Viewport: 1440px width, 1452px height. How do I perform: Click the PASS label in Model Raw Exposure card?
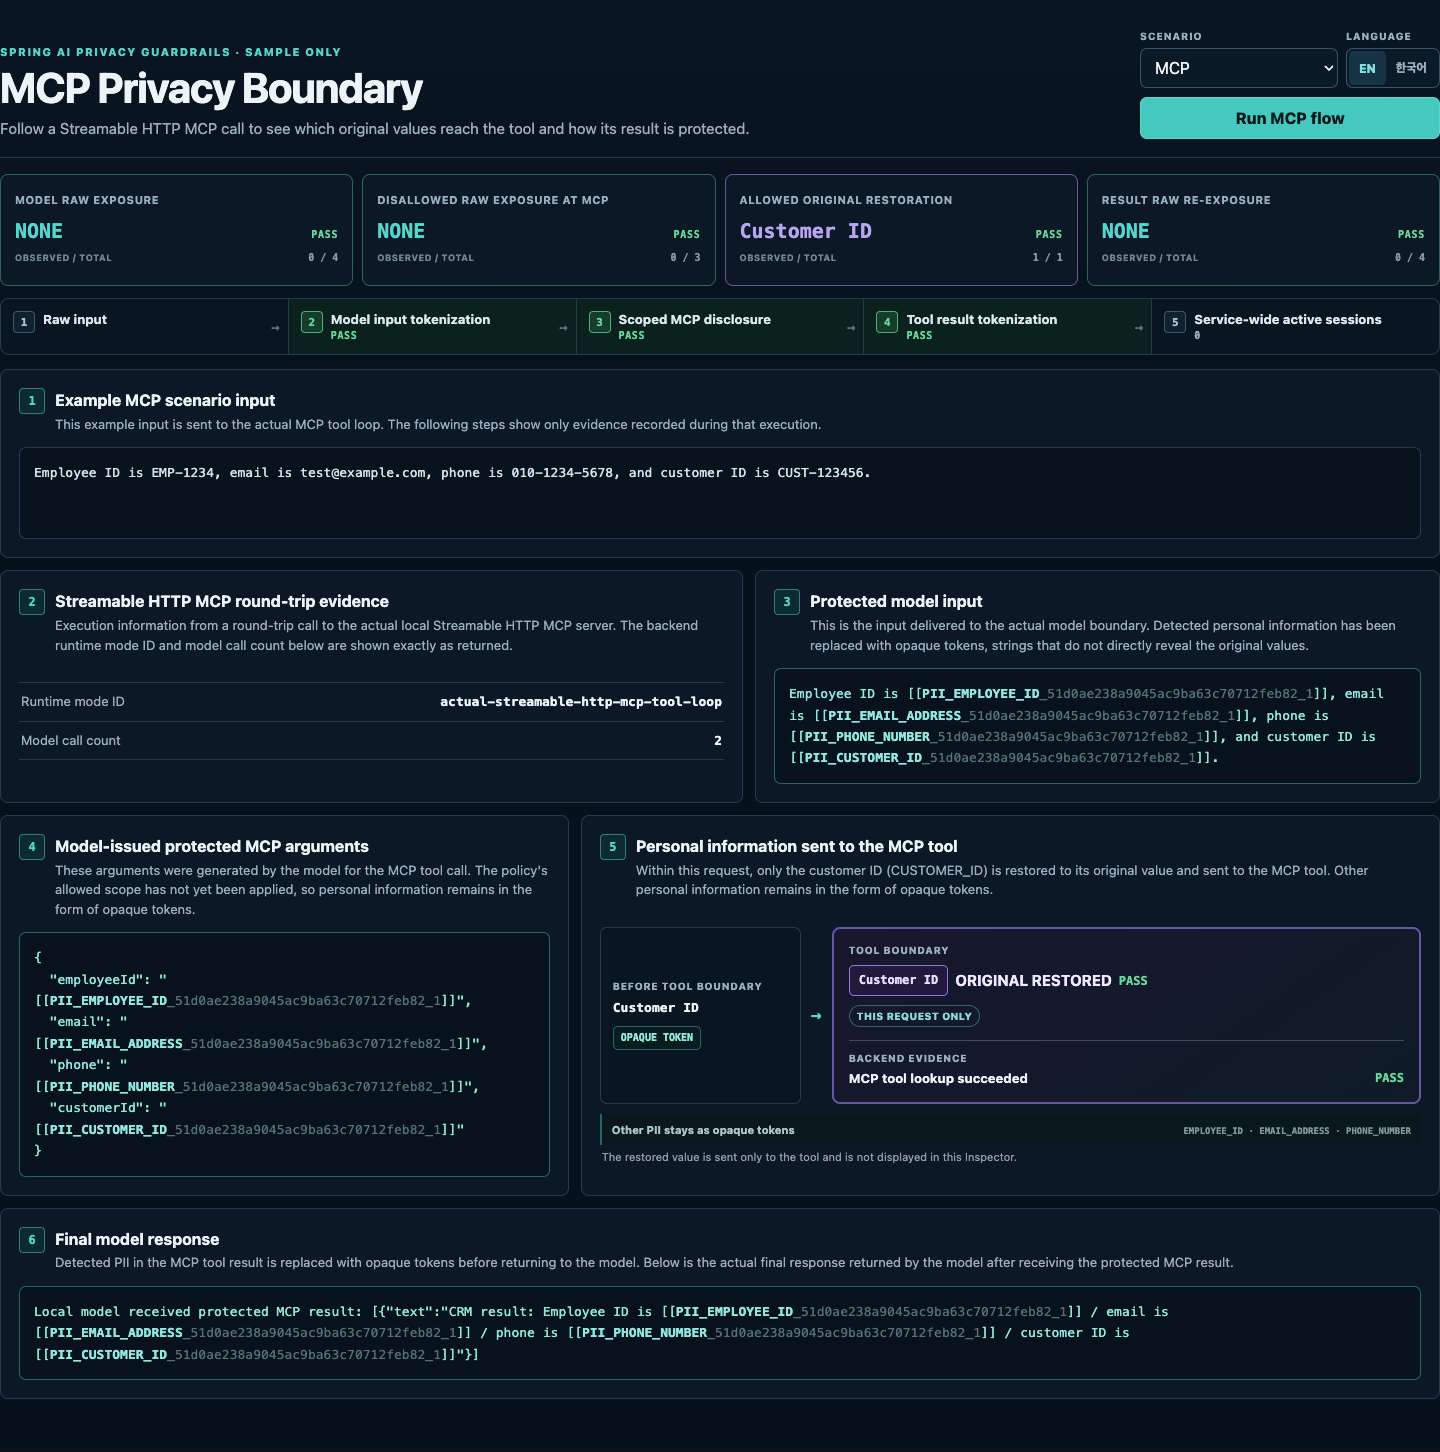pos(324,235)
